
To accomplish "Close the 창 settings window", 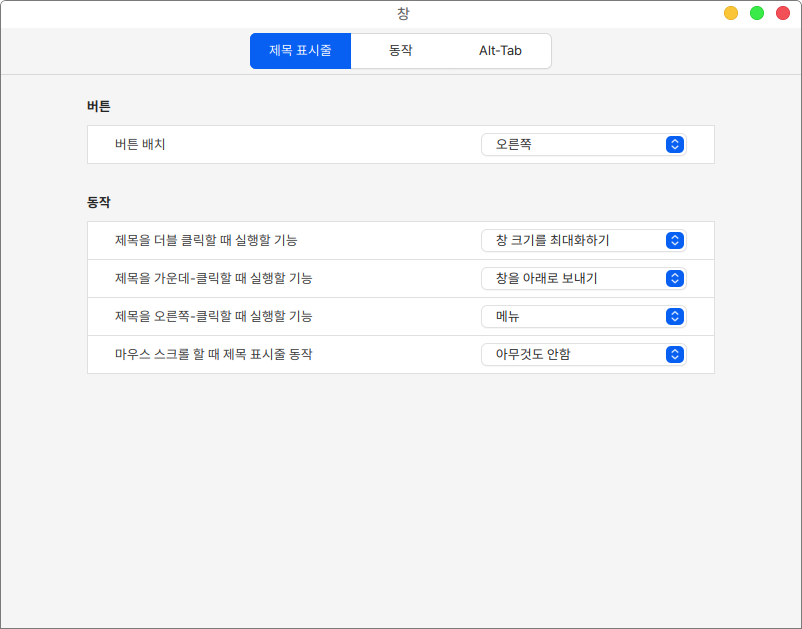I will tap(783, 13).
